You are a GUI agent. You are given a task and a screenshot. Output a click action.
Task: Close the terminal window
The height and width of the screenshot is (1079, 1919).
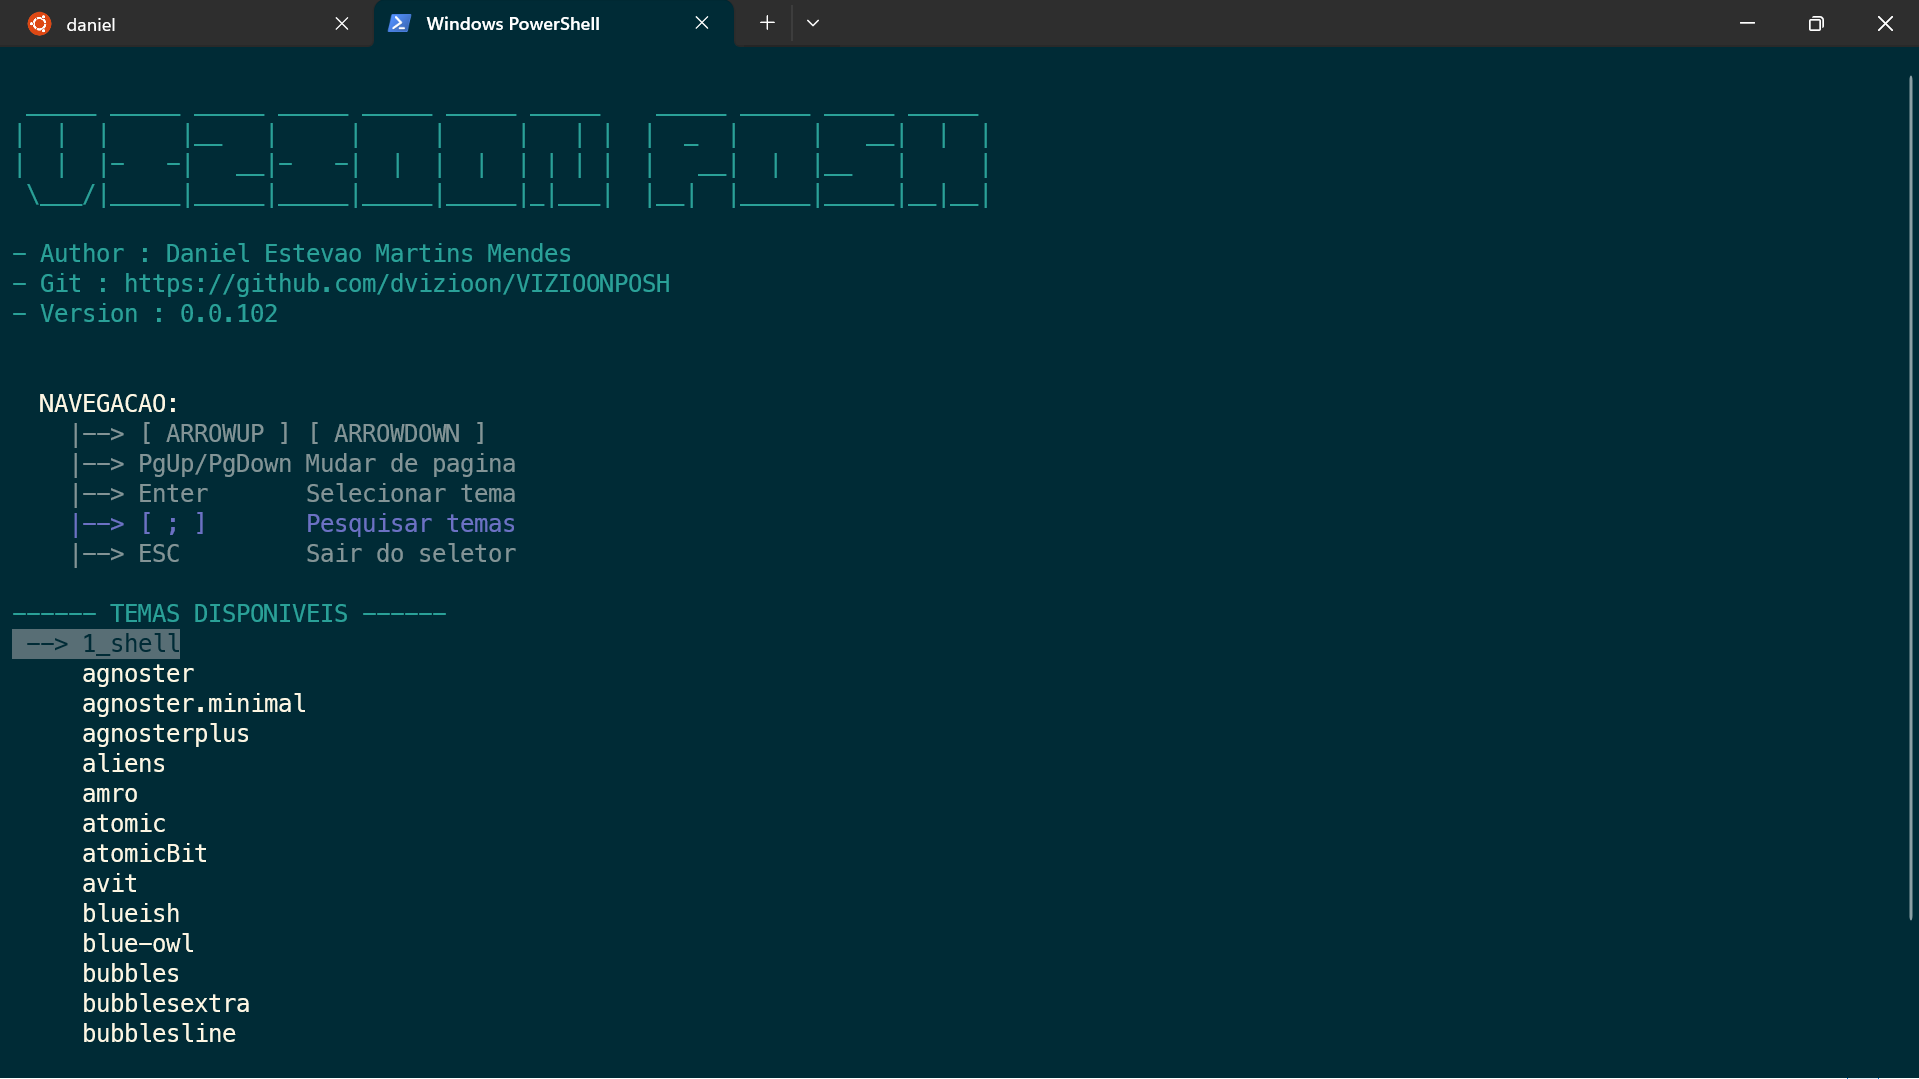(1885, 23)
